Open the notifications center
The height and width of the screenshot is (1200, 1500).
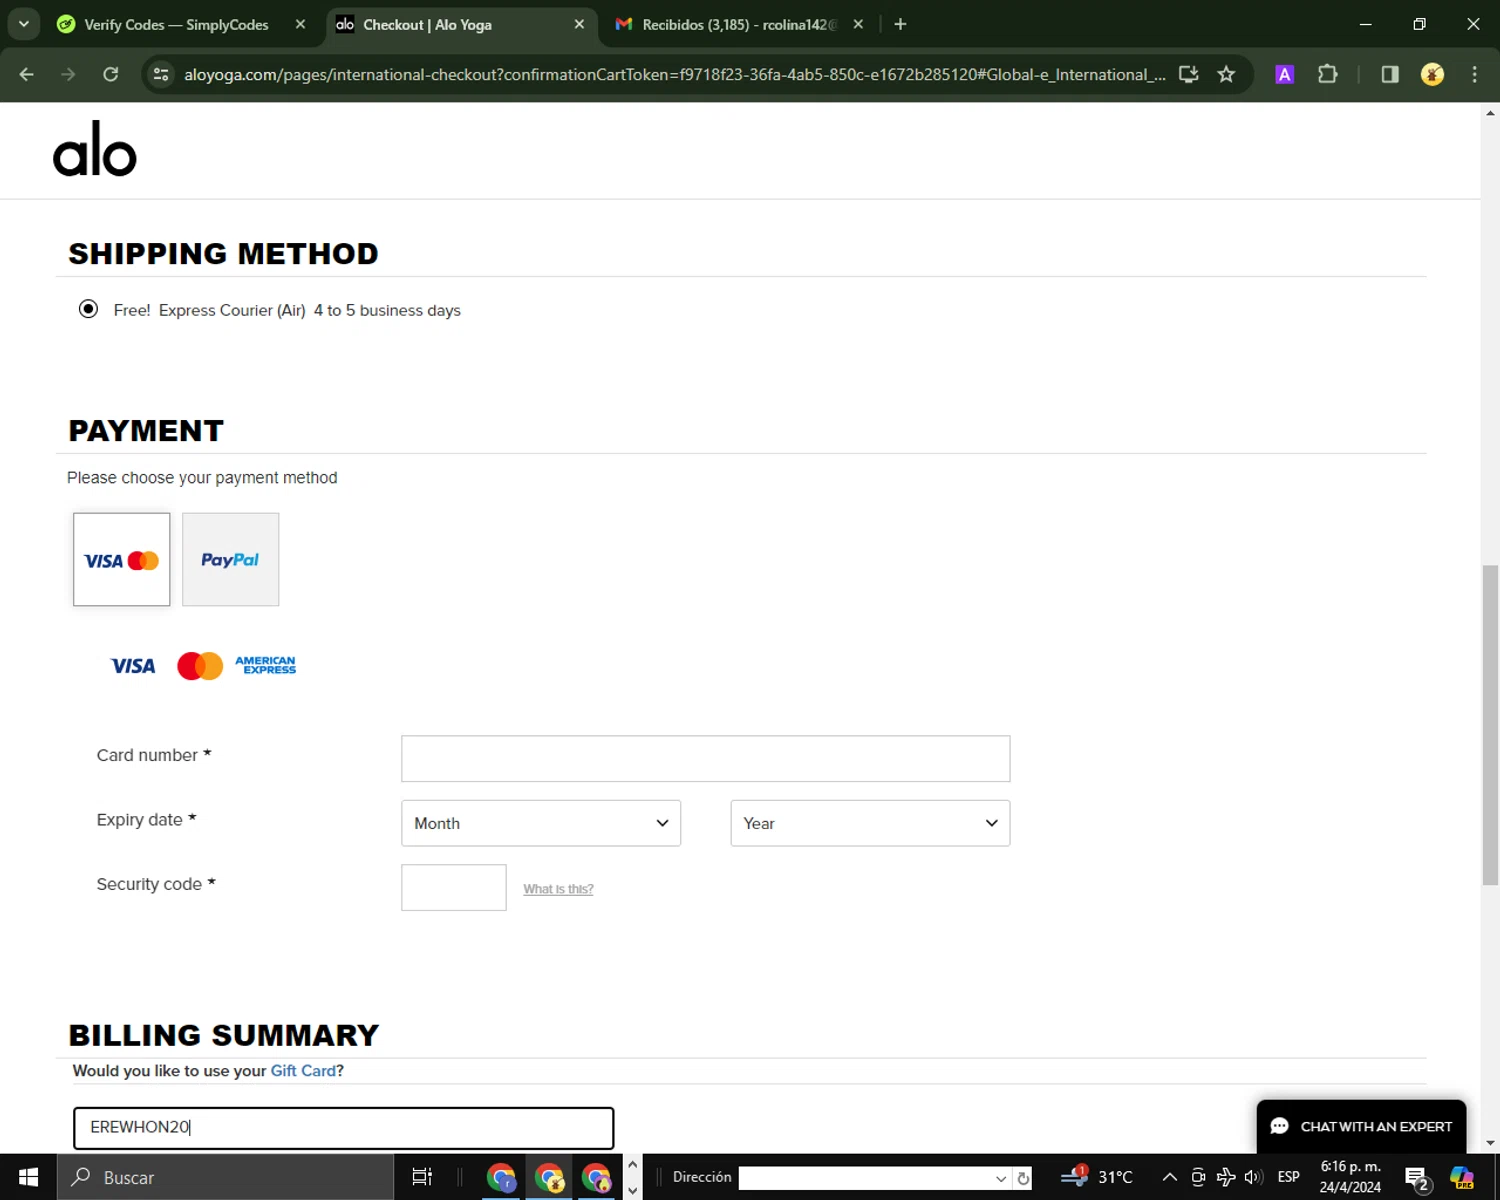click(x=1417, y=1178)
